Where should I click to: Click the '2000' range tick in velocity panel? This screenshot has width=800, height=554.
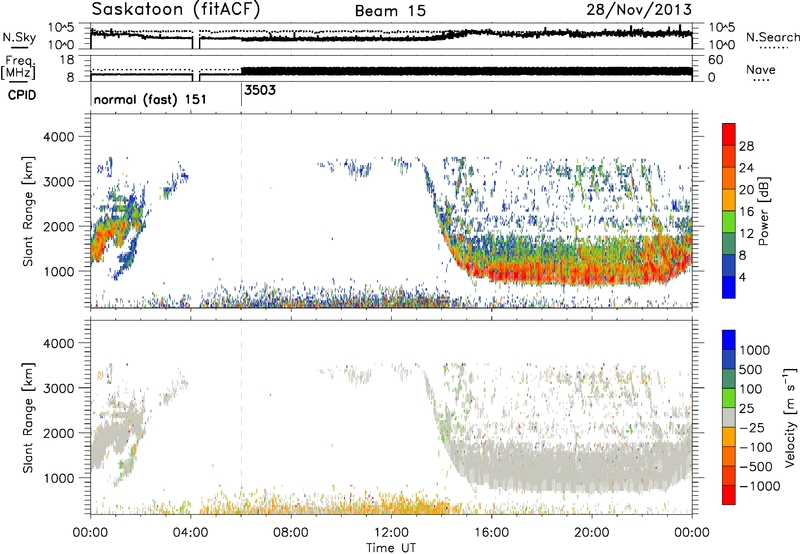tap(58, 433)
